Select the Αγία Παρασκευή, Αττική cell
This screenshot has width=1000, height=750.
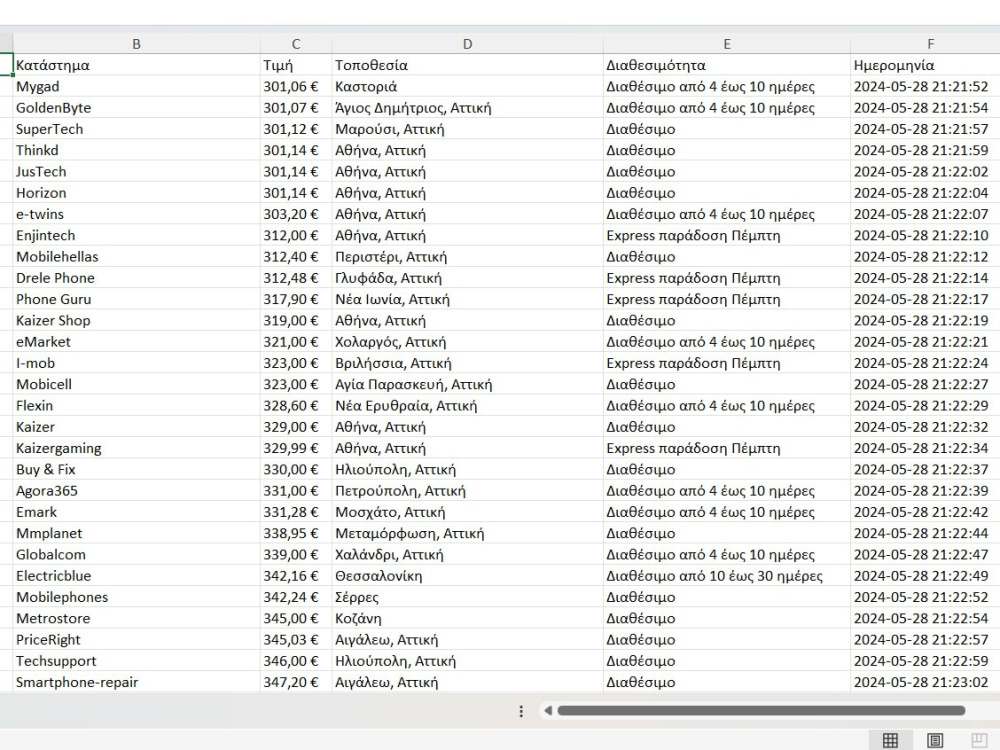pos(467,384)
